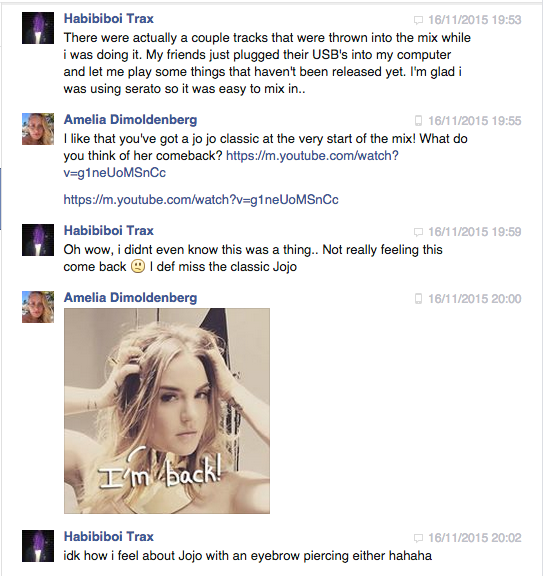Open Amelia's avatar beside the photo message
The image size is (547, 576).
click(38, 307)
